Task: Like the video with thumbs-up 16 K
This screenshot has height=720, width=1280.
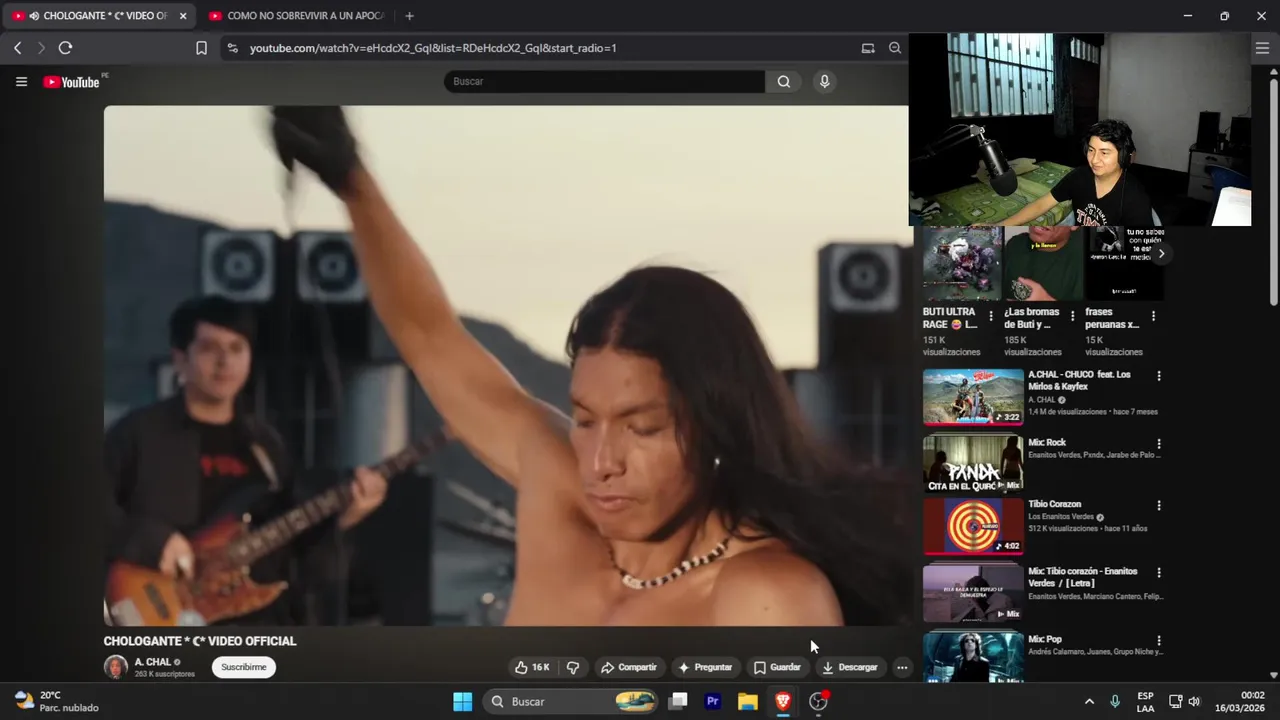Action: [532, 667]
